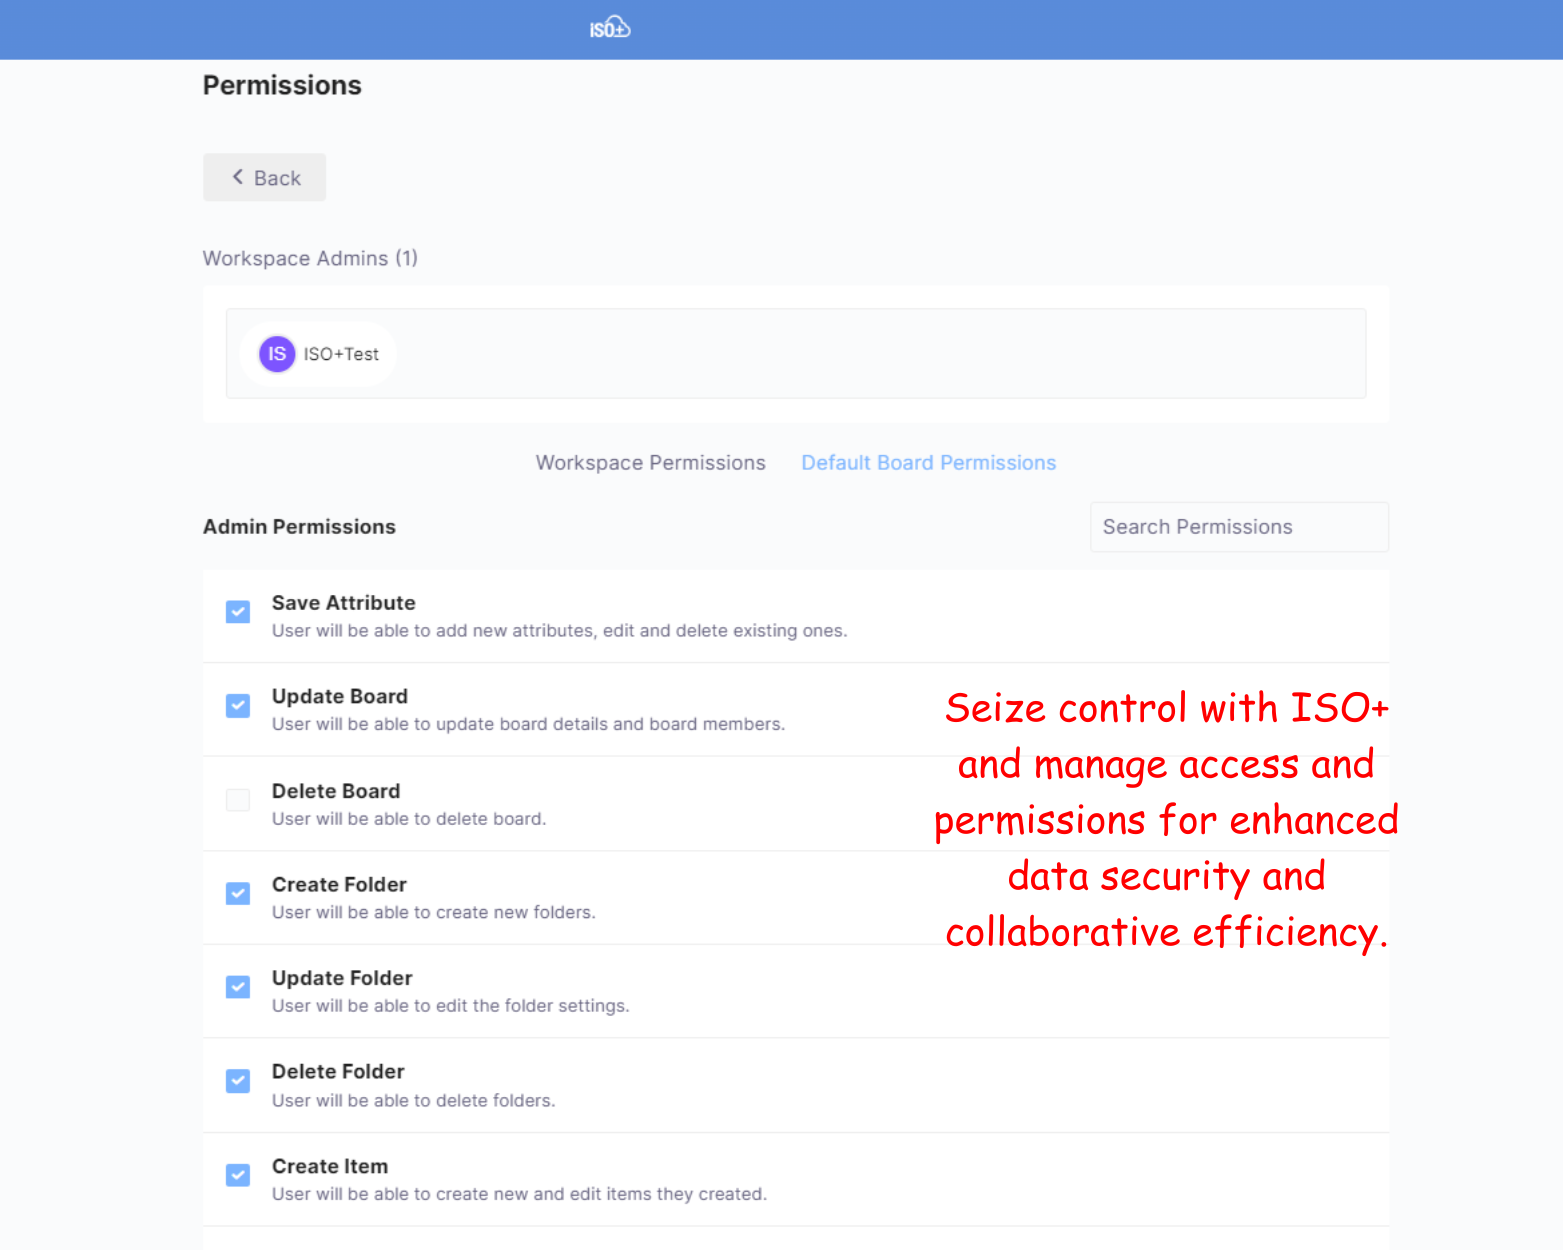Uncheck the Save Attribute checkbox
Viewport: 1563px width, 1250px height.
click(x=238, y=612)
